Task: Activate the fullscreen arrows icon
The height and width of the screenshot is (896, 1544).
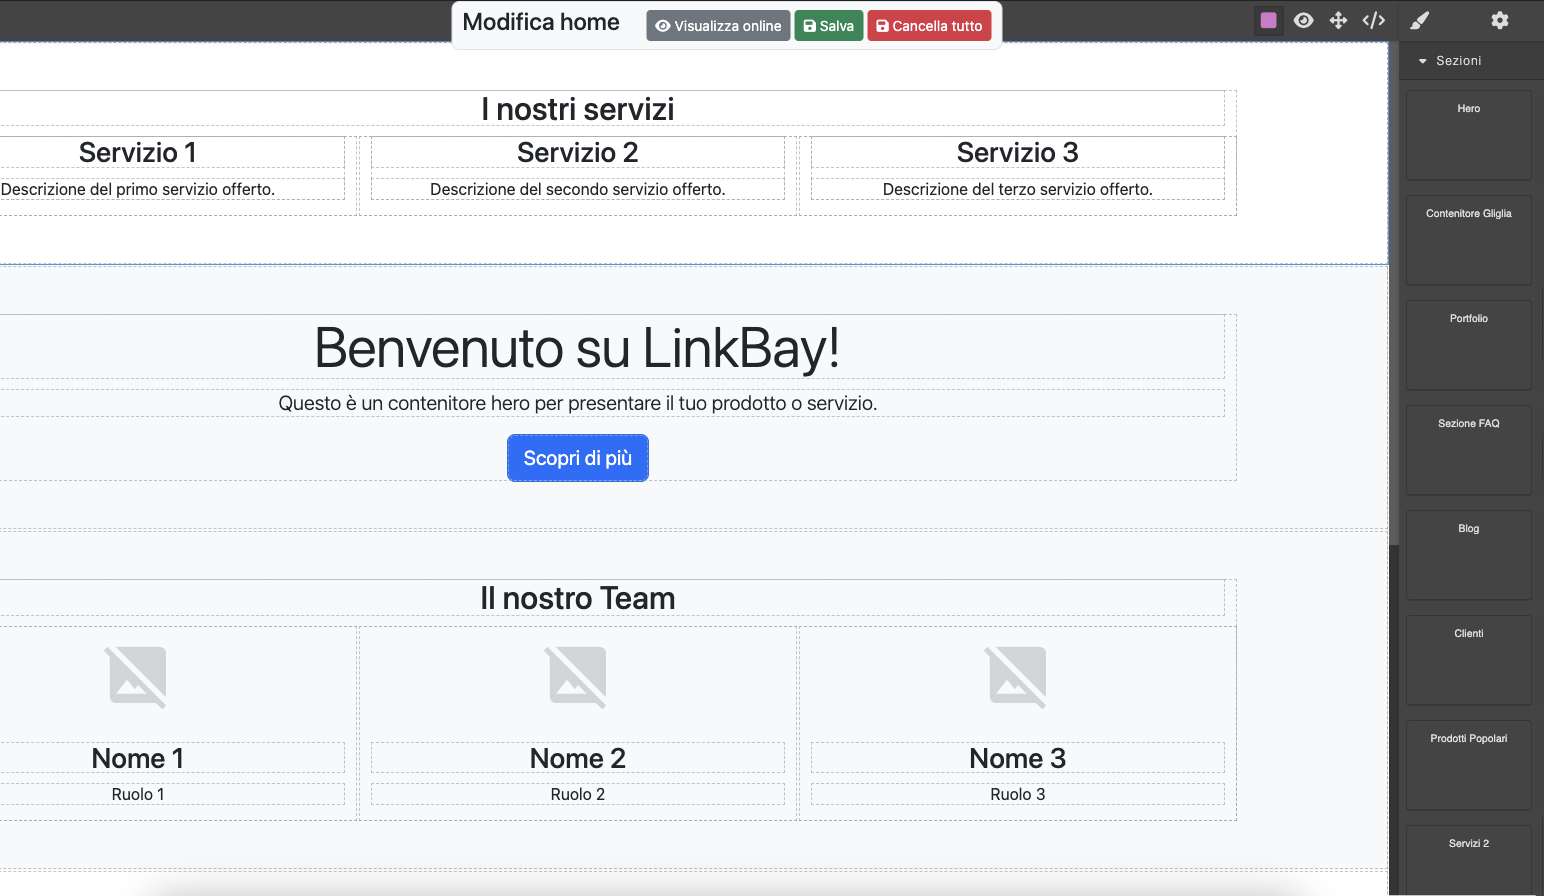Action: click(x=1338, y=20)
